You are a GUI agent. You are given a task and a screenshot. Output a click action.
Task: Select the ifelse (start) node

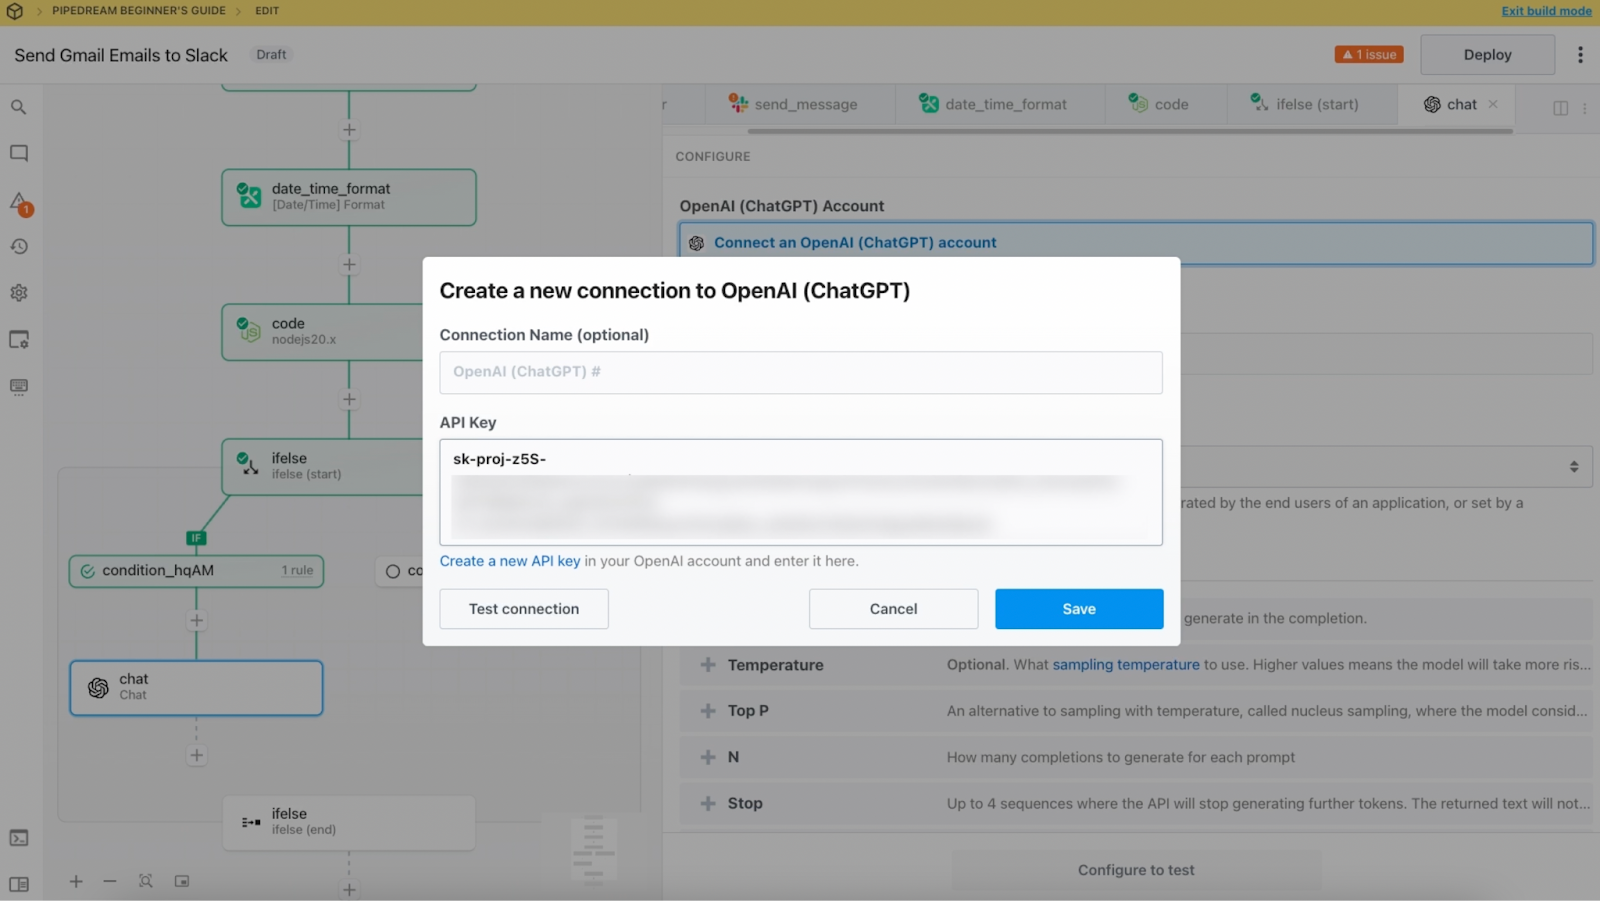(322, 466)
